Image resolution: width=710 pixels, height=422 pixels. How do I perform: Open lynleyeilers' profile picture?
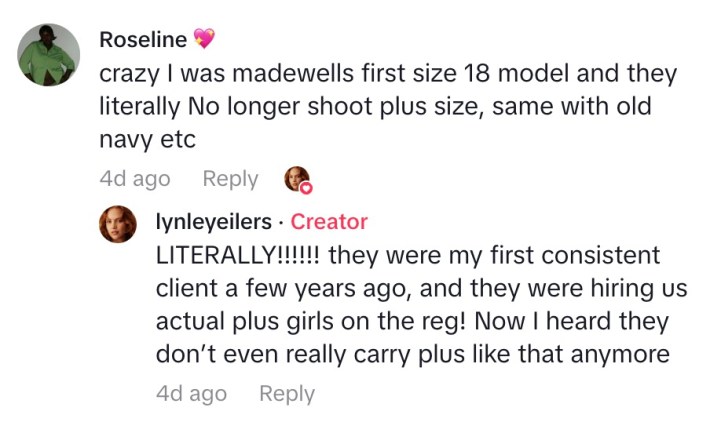(x=117, y=224)
